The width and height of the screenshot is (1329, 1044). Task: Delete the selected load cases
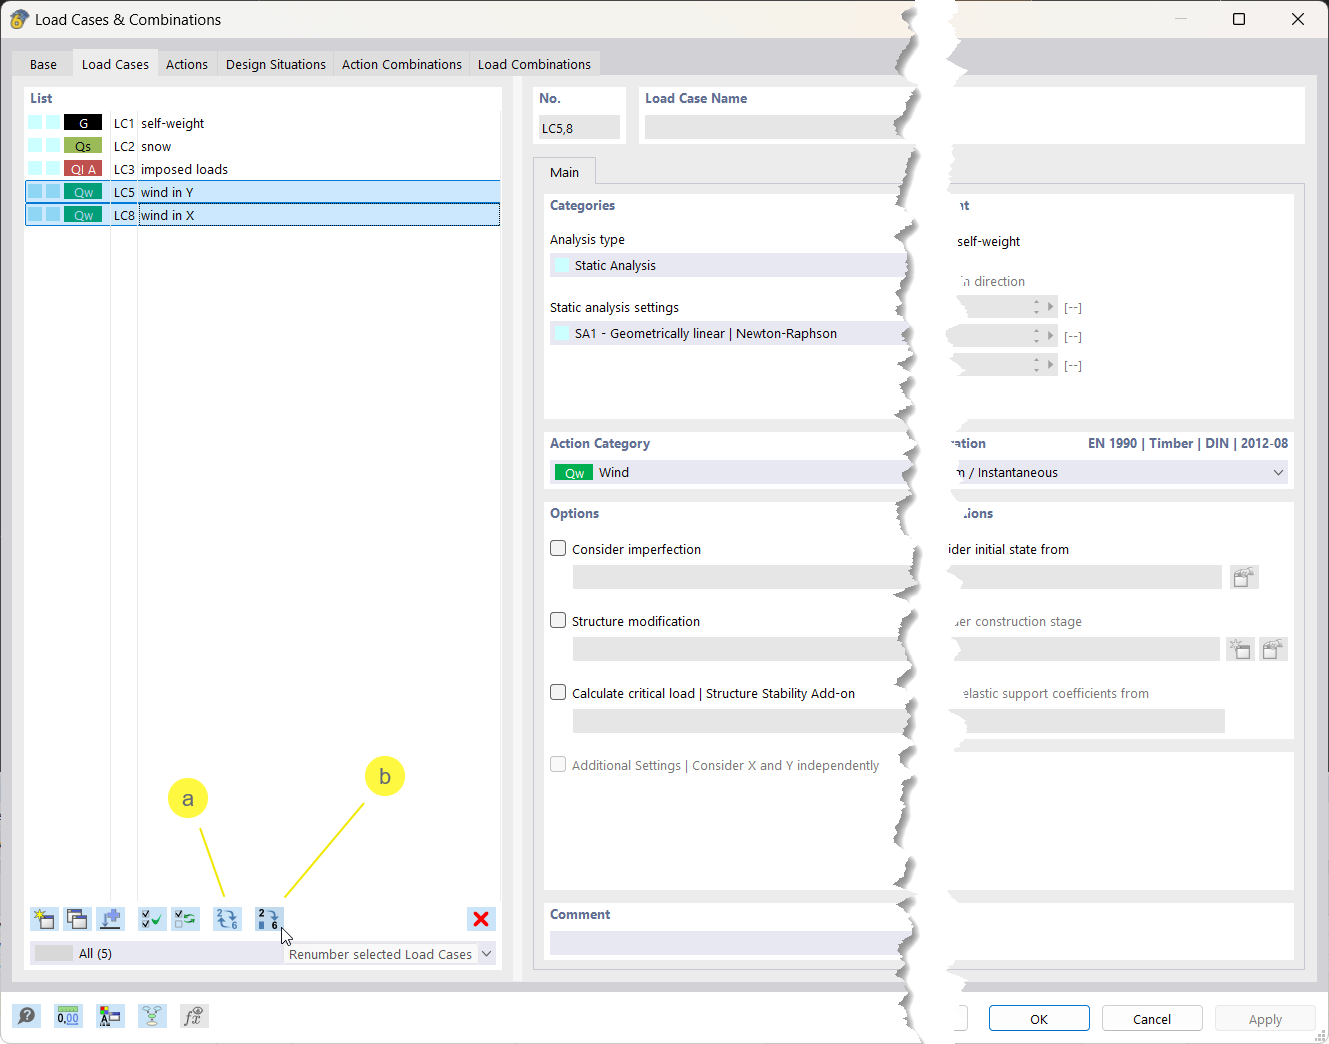[481, 919]
